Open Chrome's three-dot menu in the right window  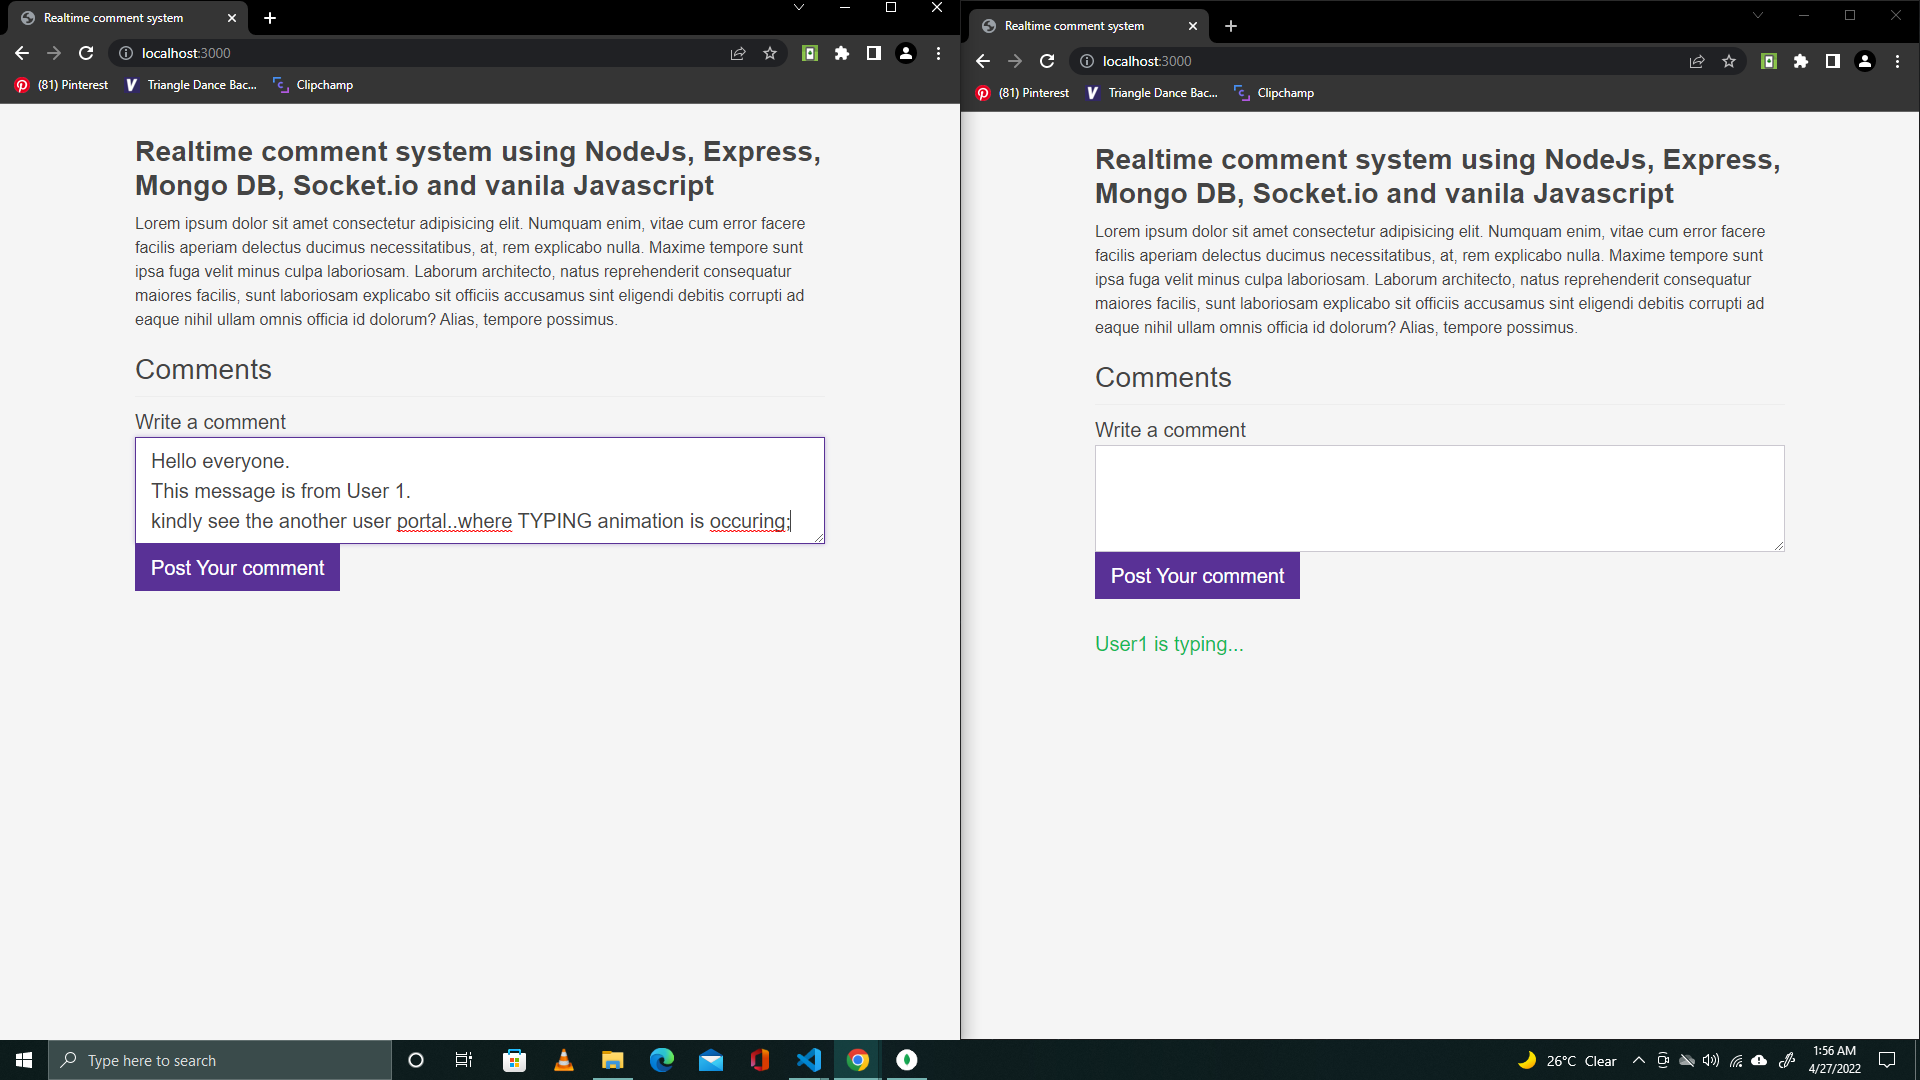point(1898,61)
